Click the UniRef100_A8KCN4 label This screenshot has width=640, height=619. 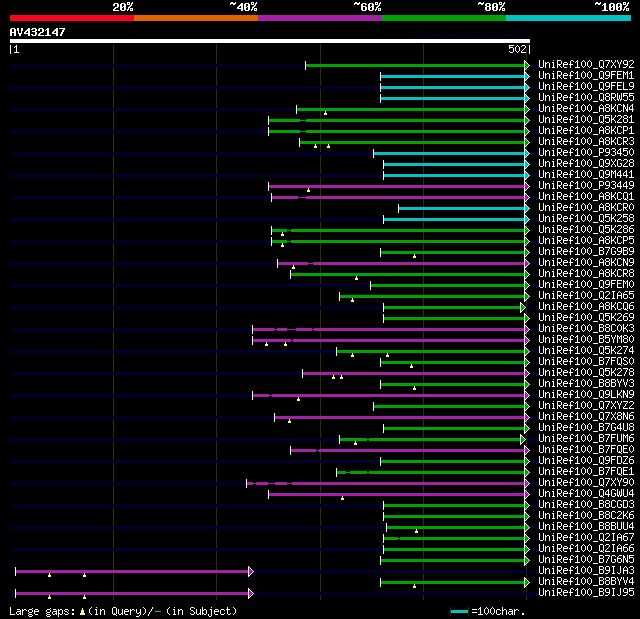[x=586, y=109]
